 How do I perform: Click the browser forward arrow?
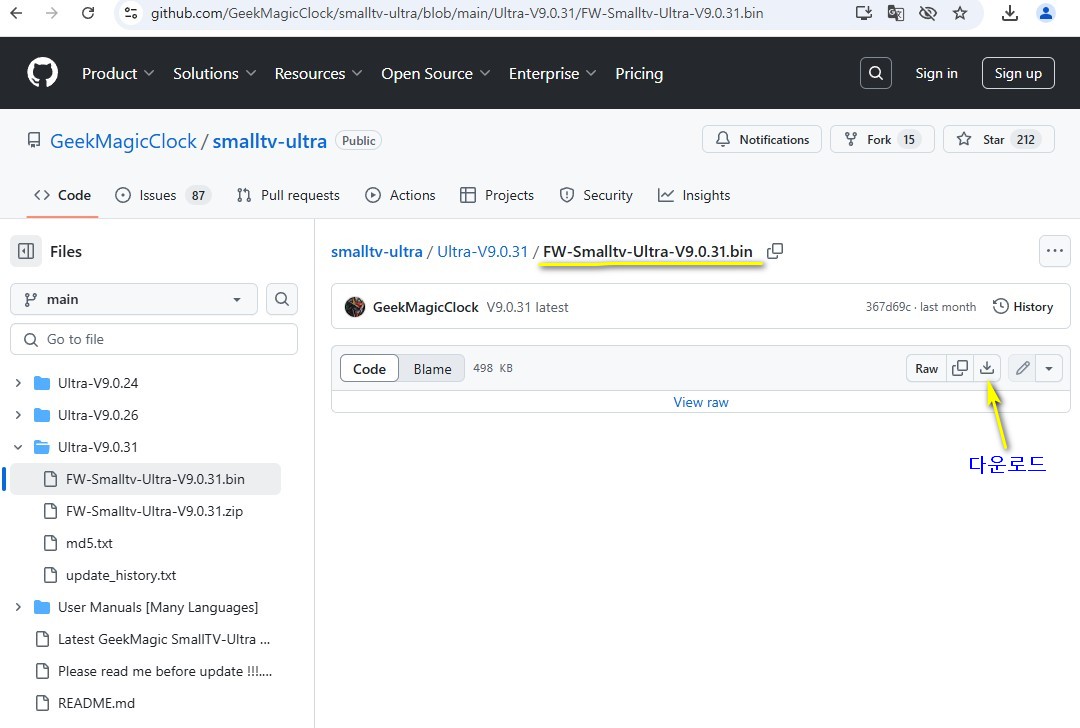click(52, 12)
